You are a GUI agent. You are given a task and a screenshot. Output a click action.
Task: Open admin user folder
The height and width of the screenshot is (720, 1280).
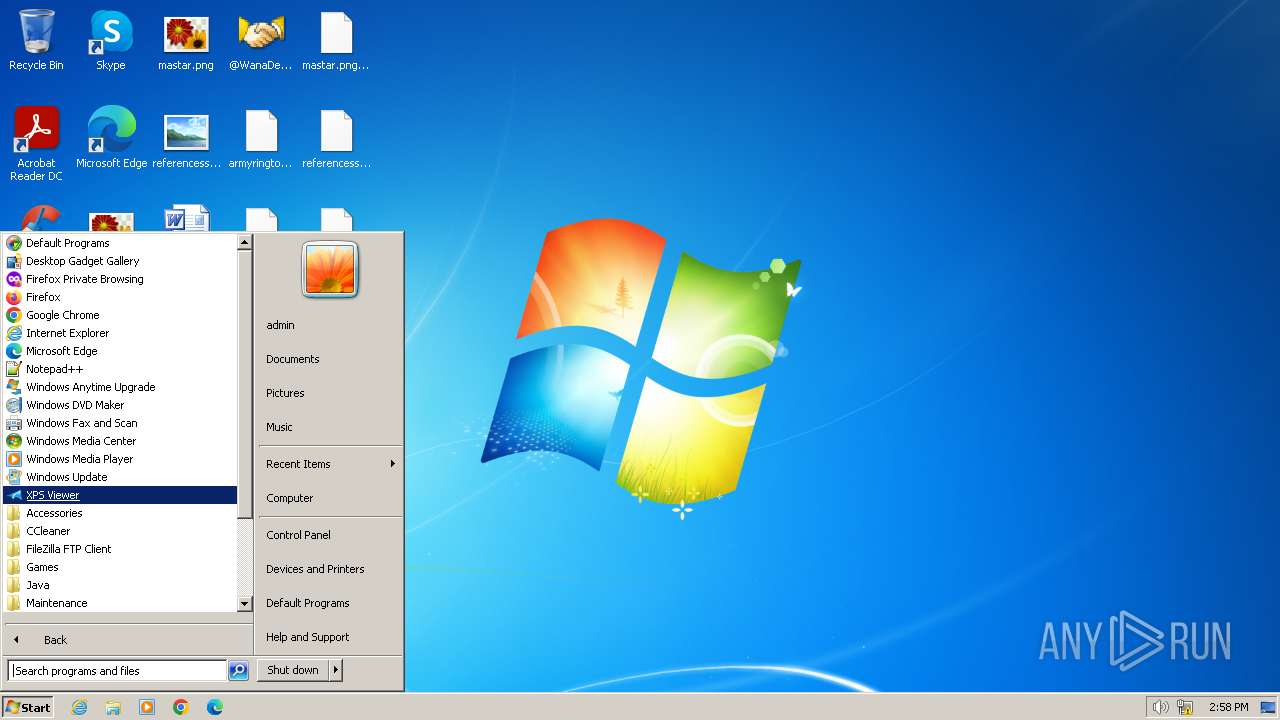point(330,325)
